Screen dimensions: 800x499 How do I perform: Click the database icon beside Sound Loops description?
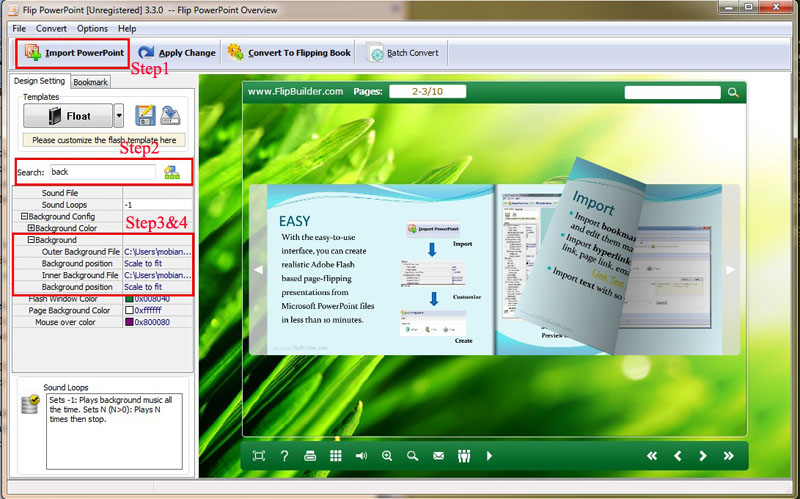pos(30,404)
